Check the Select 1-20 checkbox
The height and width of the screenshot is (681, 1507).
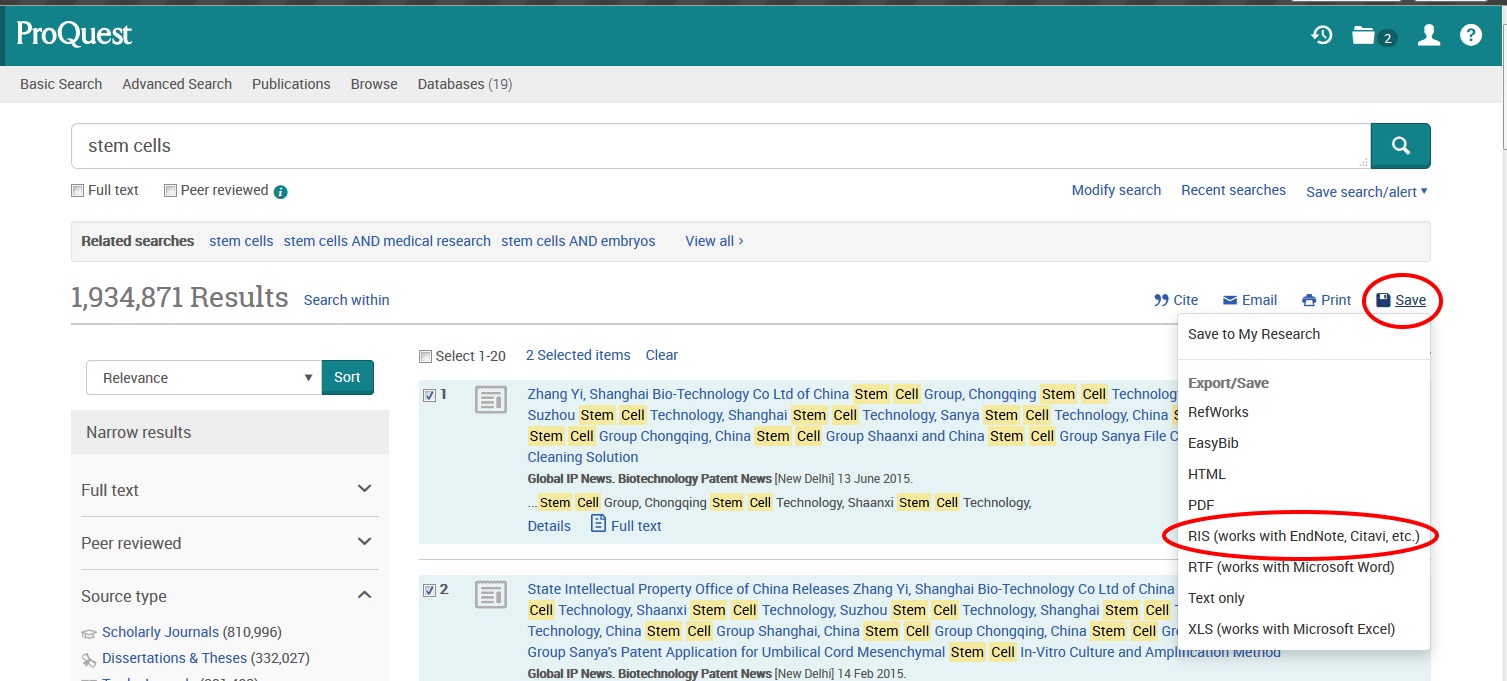pyautogui.click(x=426, y=356)
